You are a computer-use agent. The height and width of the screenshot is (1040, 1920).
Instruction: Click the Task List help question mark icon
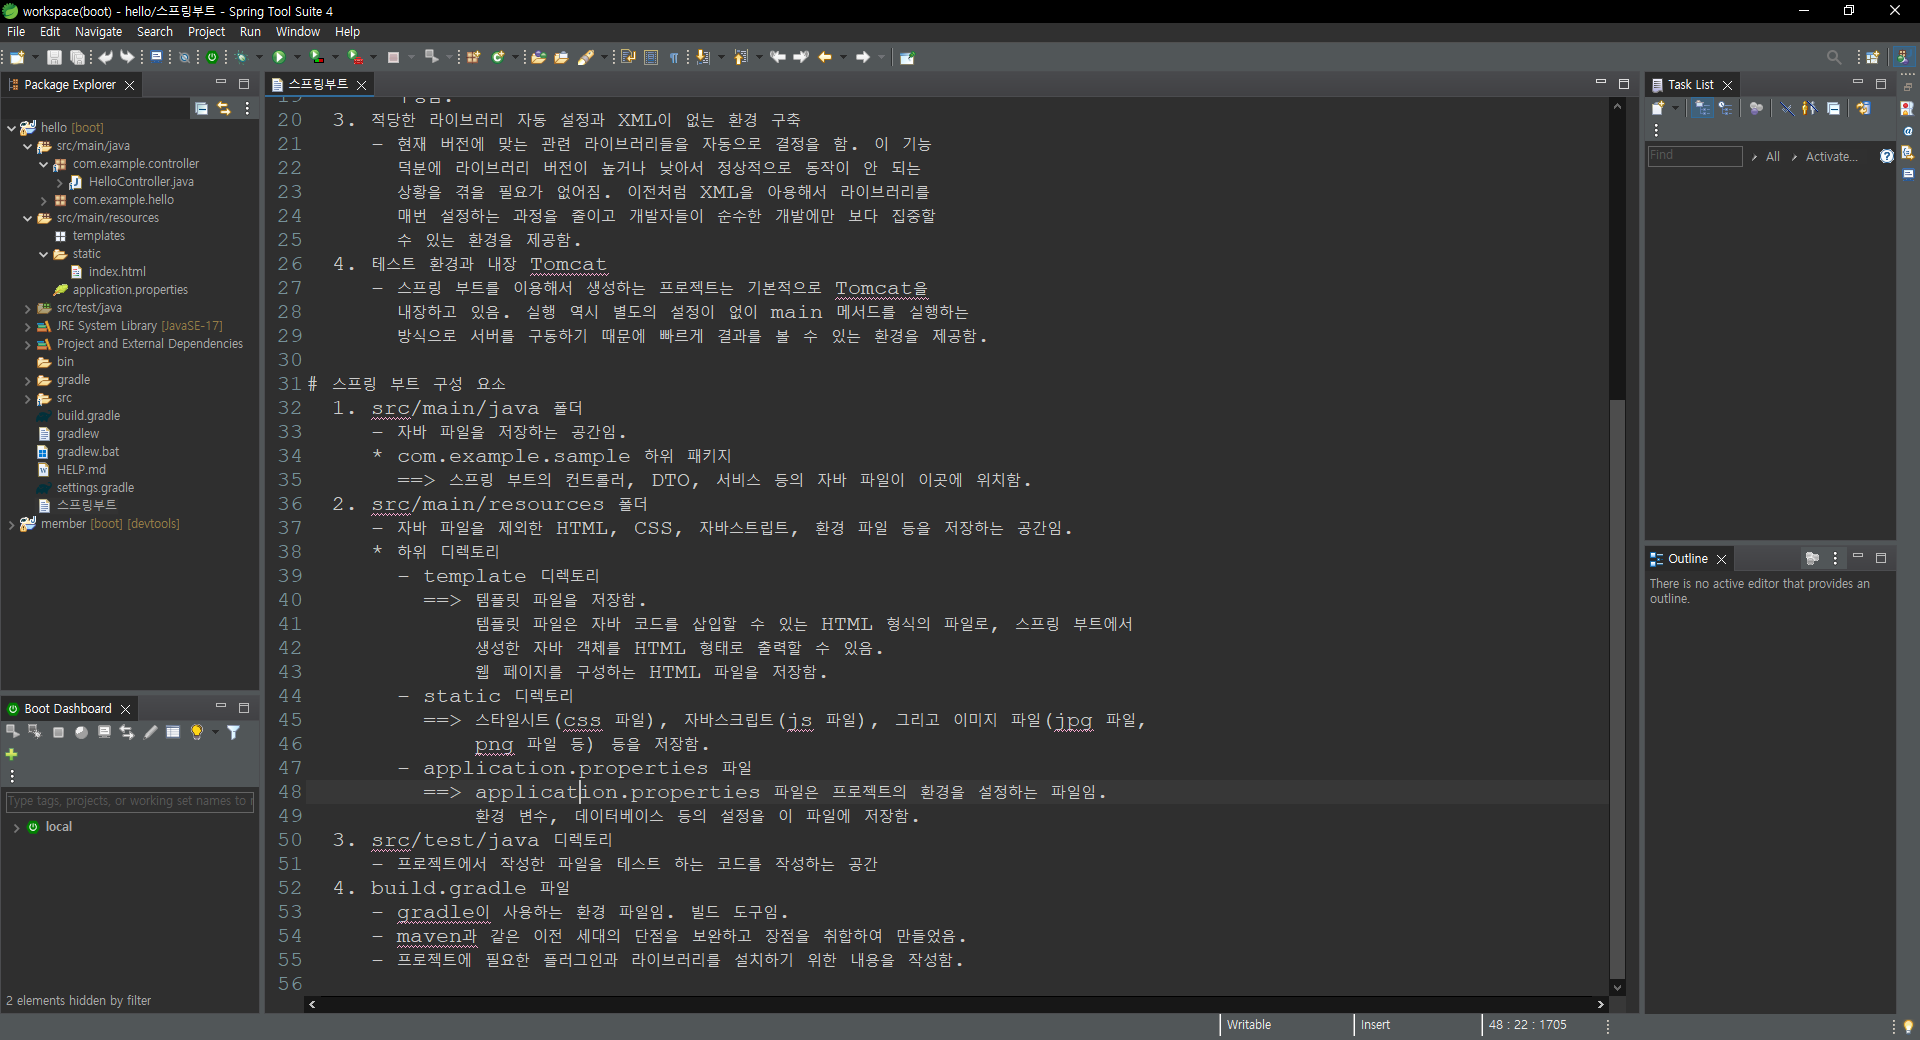coord(1886,156)
